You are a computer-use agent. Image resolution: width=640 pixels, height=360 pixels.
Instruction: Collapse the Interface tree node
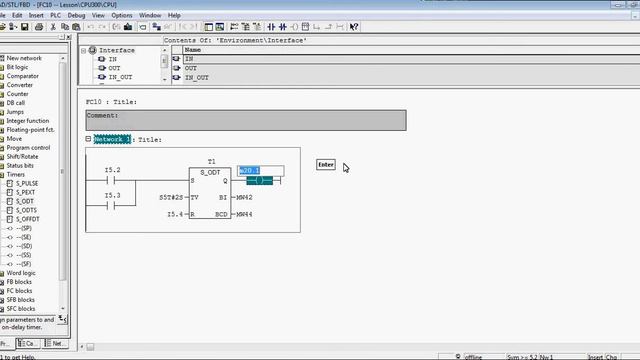tap(83, 51)
